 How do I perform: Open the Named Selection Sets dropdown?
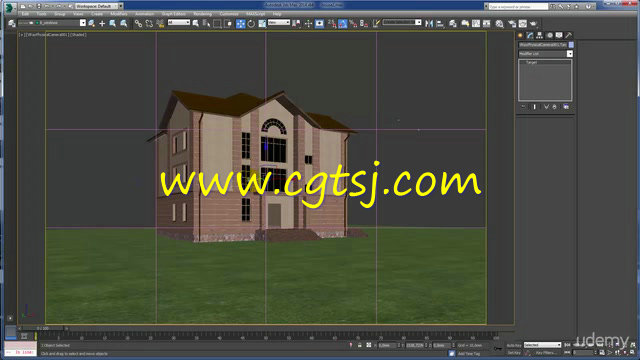(x=402, y=22)
